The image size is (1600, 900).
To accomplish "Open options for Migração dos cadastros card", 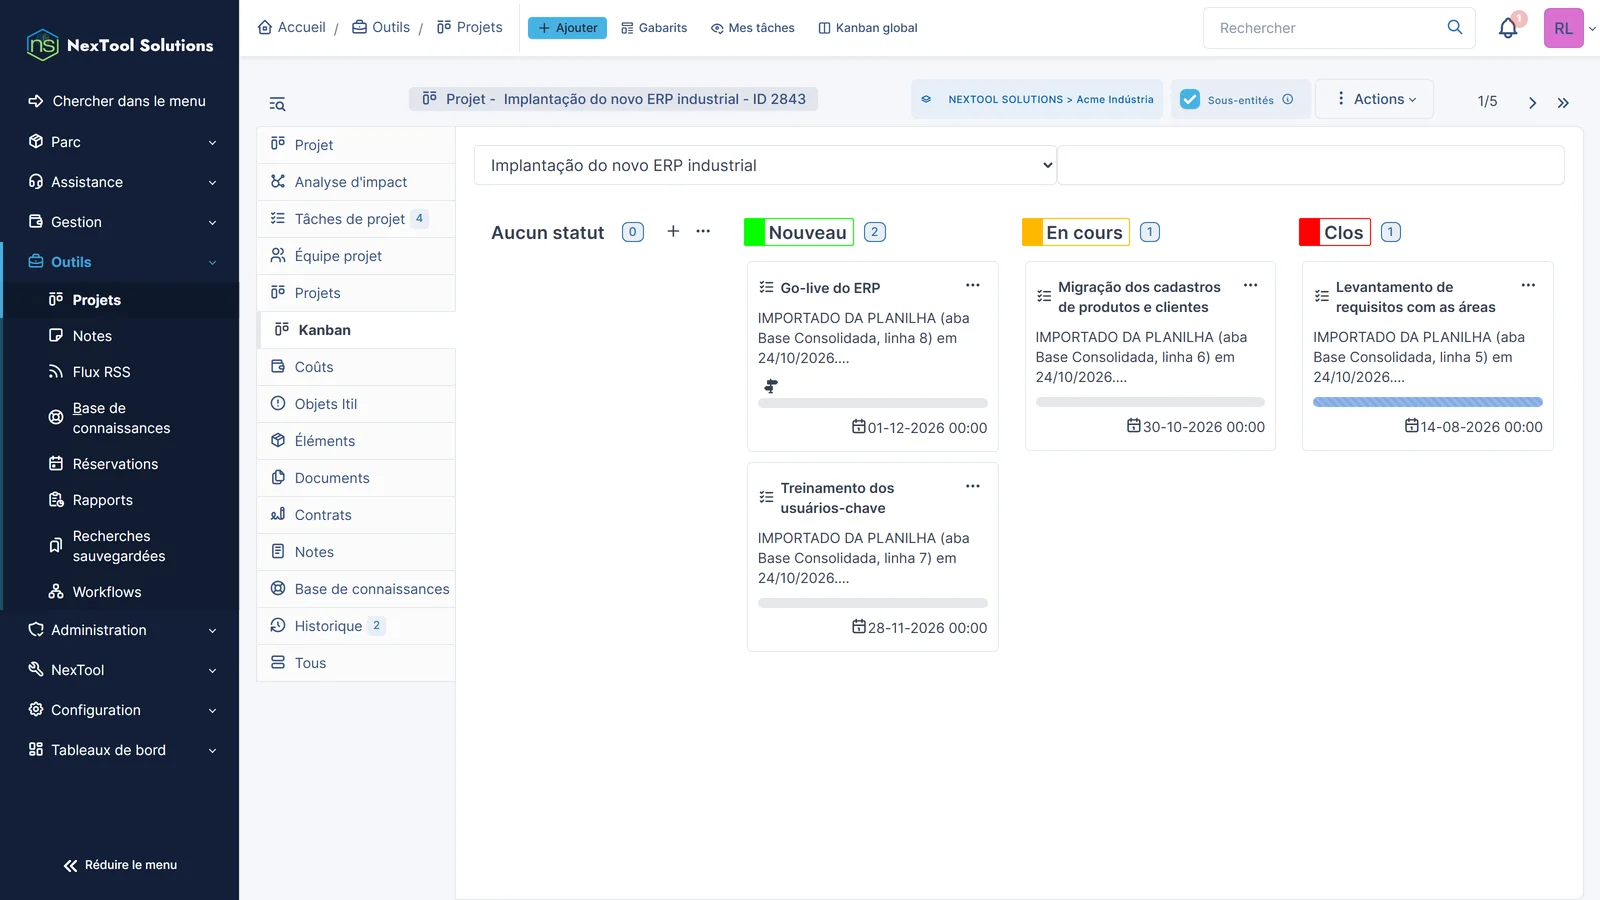I will coord(1250,285).
